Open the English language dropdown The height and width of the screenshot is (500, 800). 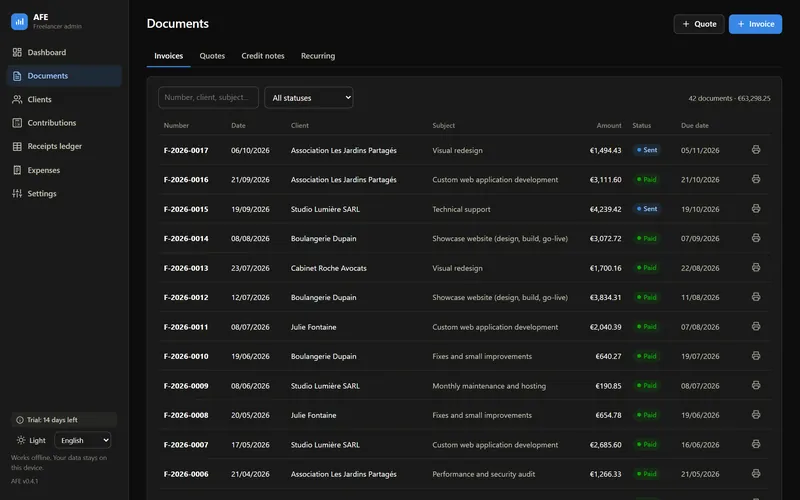point(83,440)
